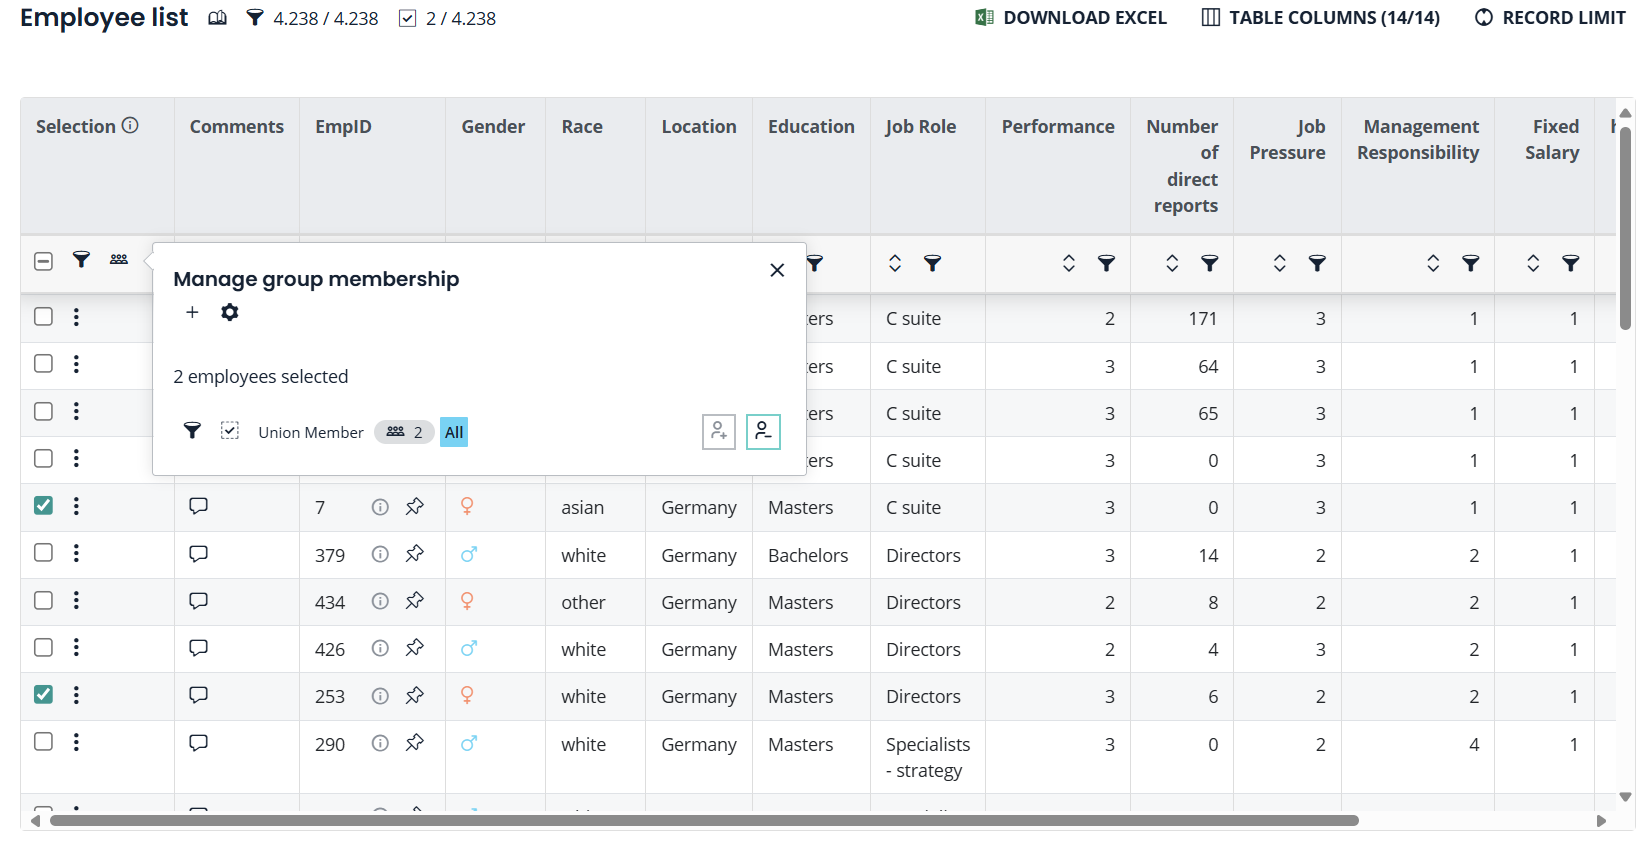Toggle the header select-all checkbox
The image size is (1645, 843).
pyautogui.click(x=43, y=262)
